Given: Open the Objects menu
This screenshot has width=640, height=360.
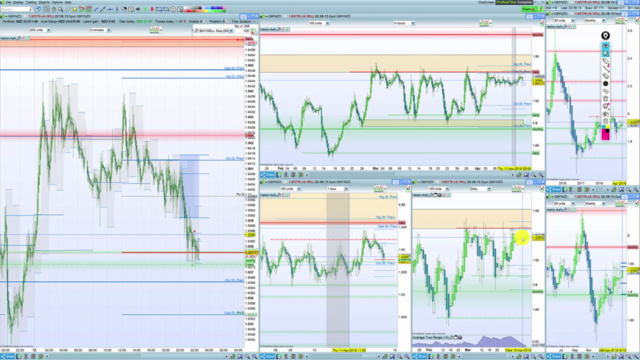Looking at the screenshot, I should [x=44, y=2].
